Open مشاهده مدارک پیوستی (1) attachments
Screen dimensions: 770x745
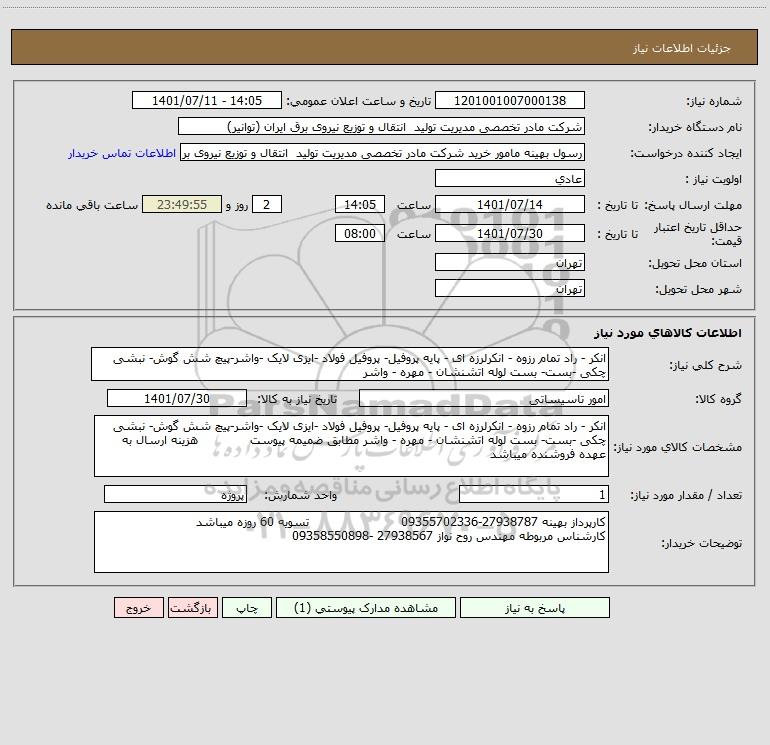(x=366, y=608)
